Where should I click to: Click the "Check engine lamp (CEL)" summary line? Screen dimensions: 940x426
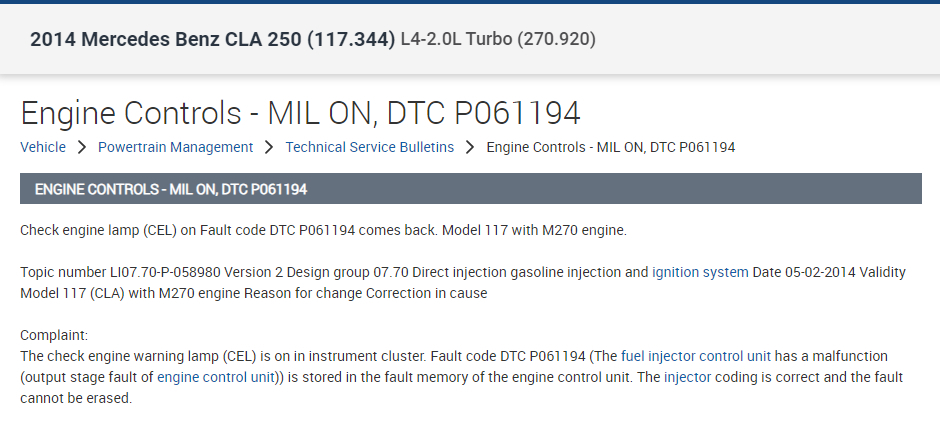coord(323,231)
